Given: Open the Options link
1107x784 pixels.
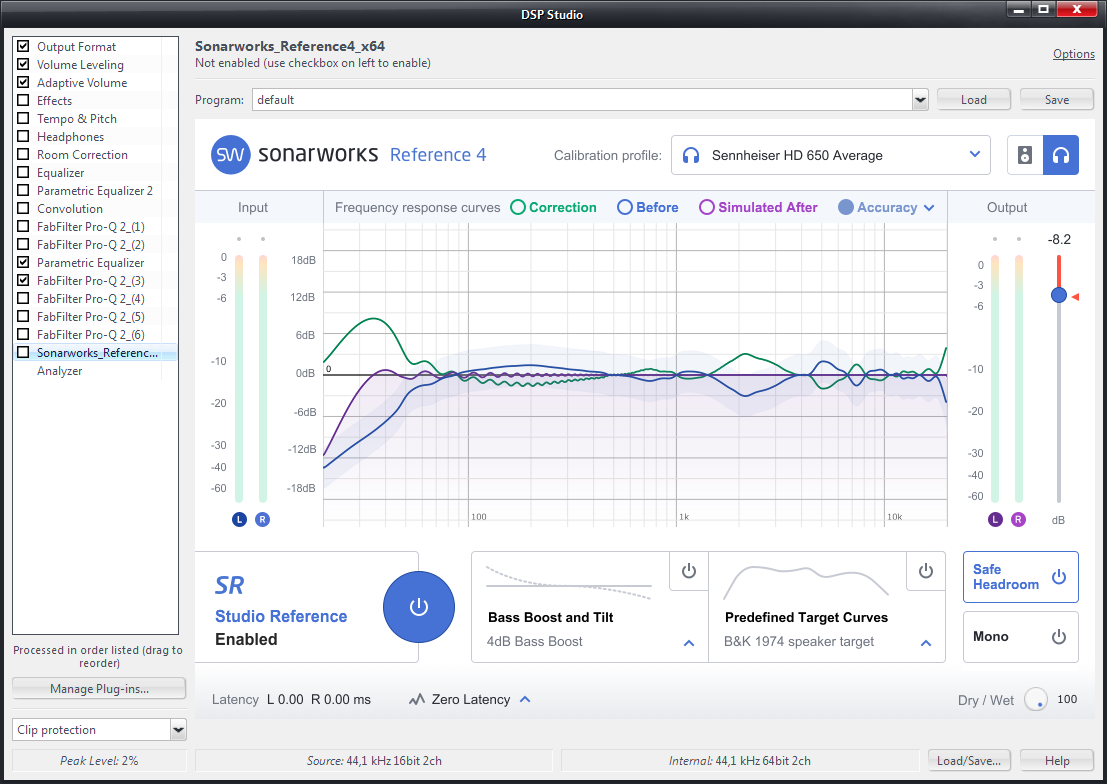Looking at the screenshot, I should pyautogui.click(x=1074, y=54).
